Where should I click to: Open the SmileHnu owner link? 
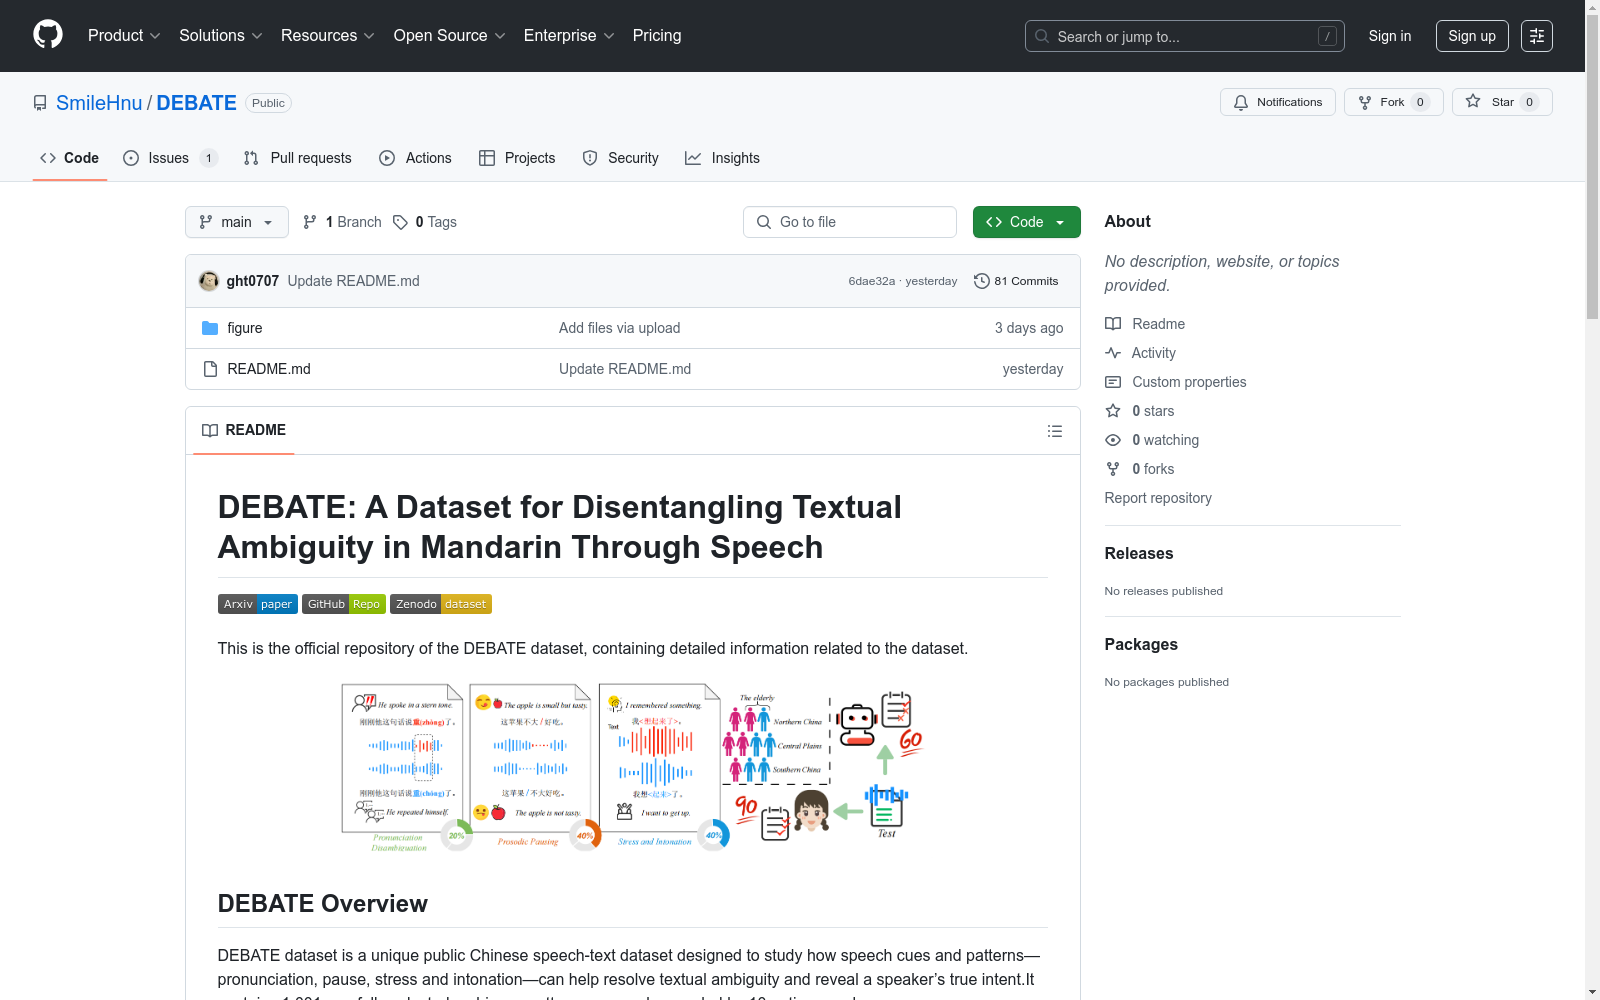coord(99,103)
